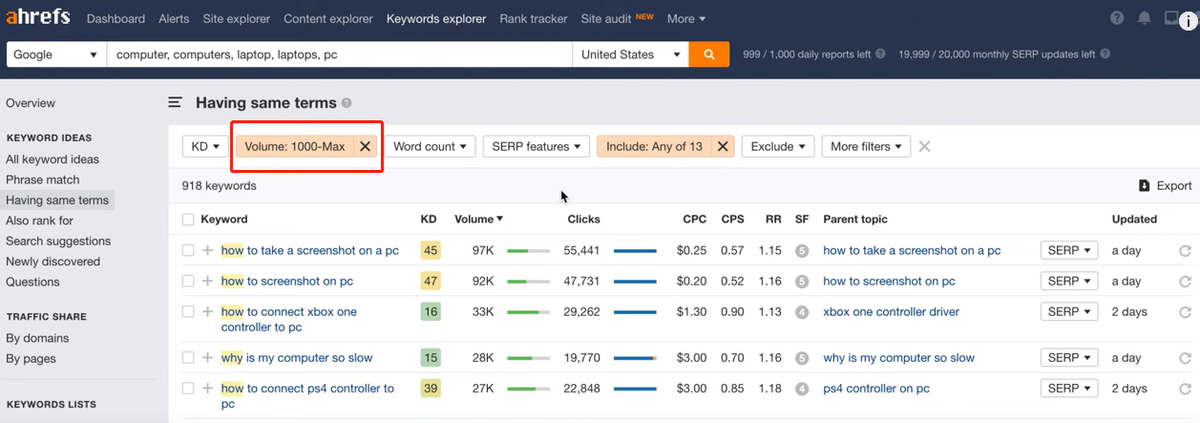This screenshot has height=423, width=1200.
Task: Open parent topic 'xbox one controller driver' link
Action: (891, 312)
